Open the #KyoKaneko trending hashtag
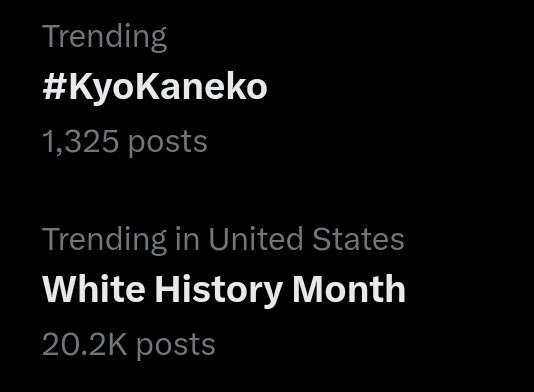 point(155,88)
